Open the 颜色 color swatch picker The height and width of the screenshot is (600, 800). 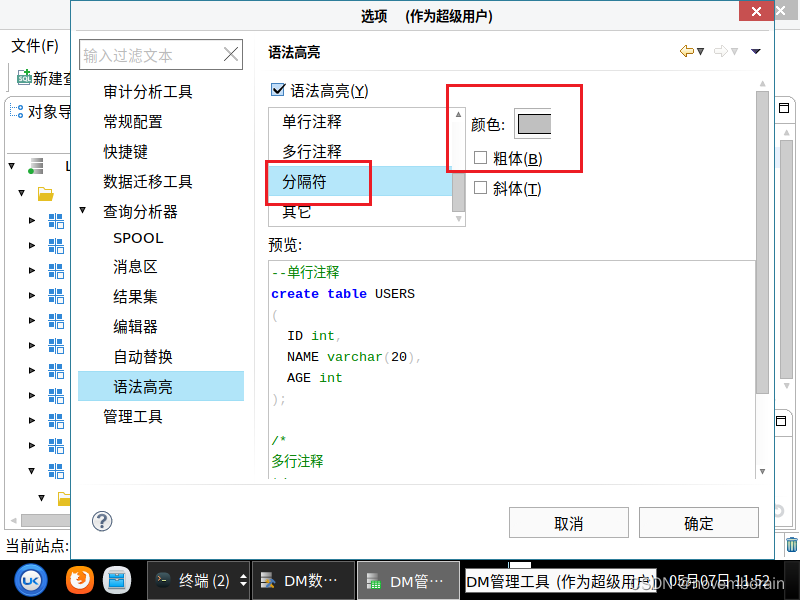[x=534, y=124]
